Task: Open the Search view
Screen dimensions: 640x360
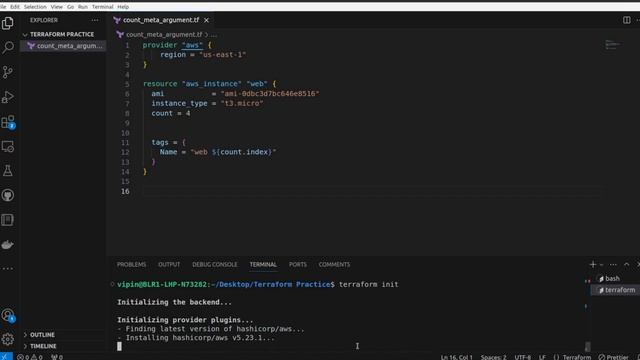Action: [x=7, y=48]
